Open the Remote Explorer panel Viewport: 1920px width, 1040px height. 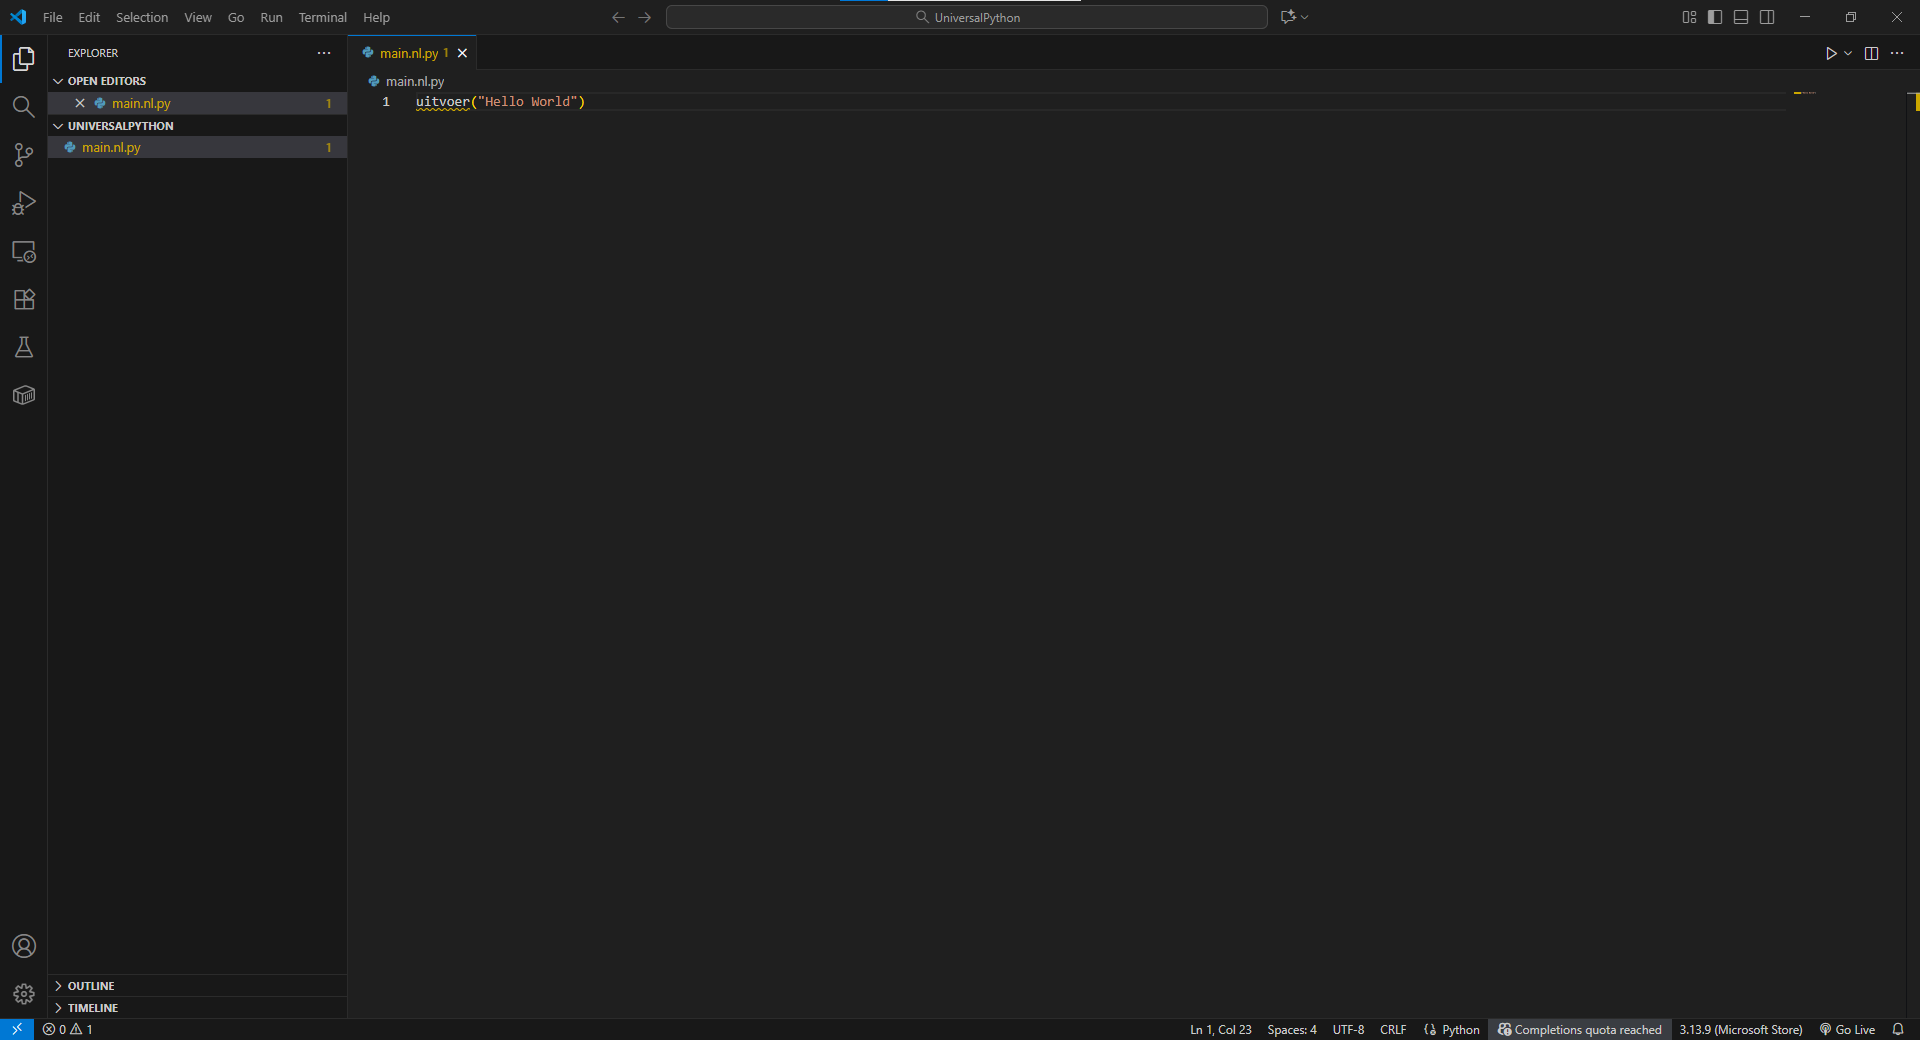click(23, 251)
